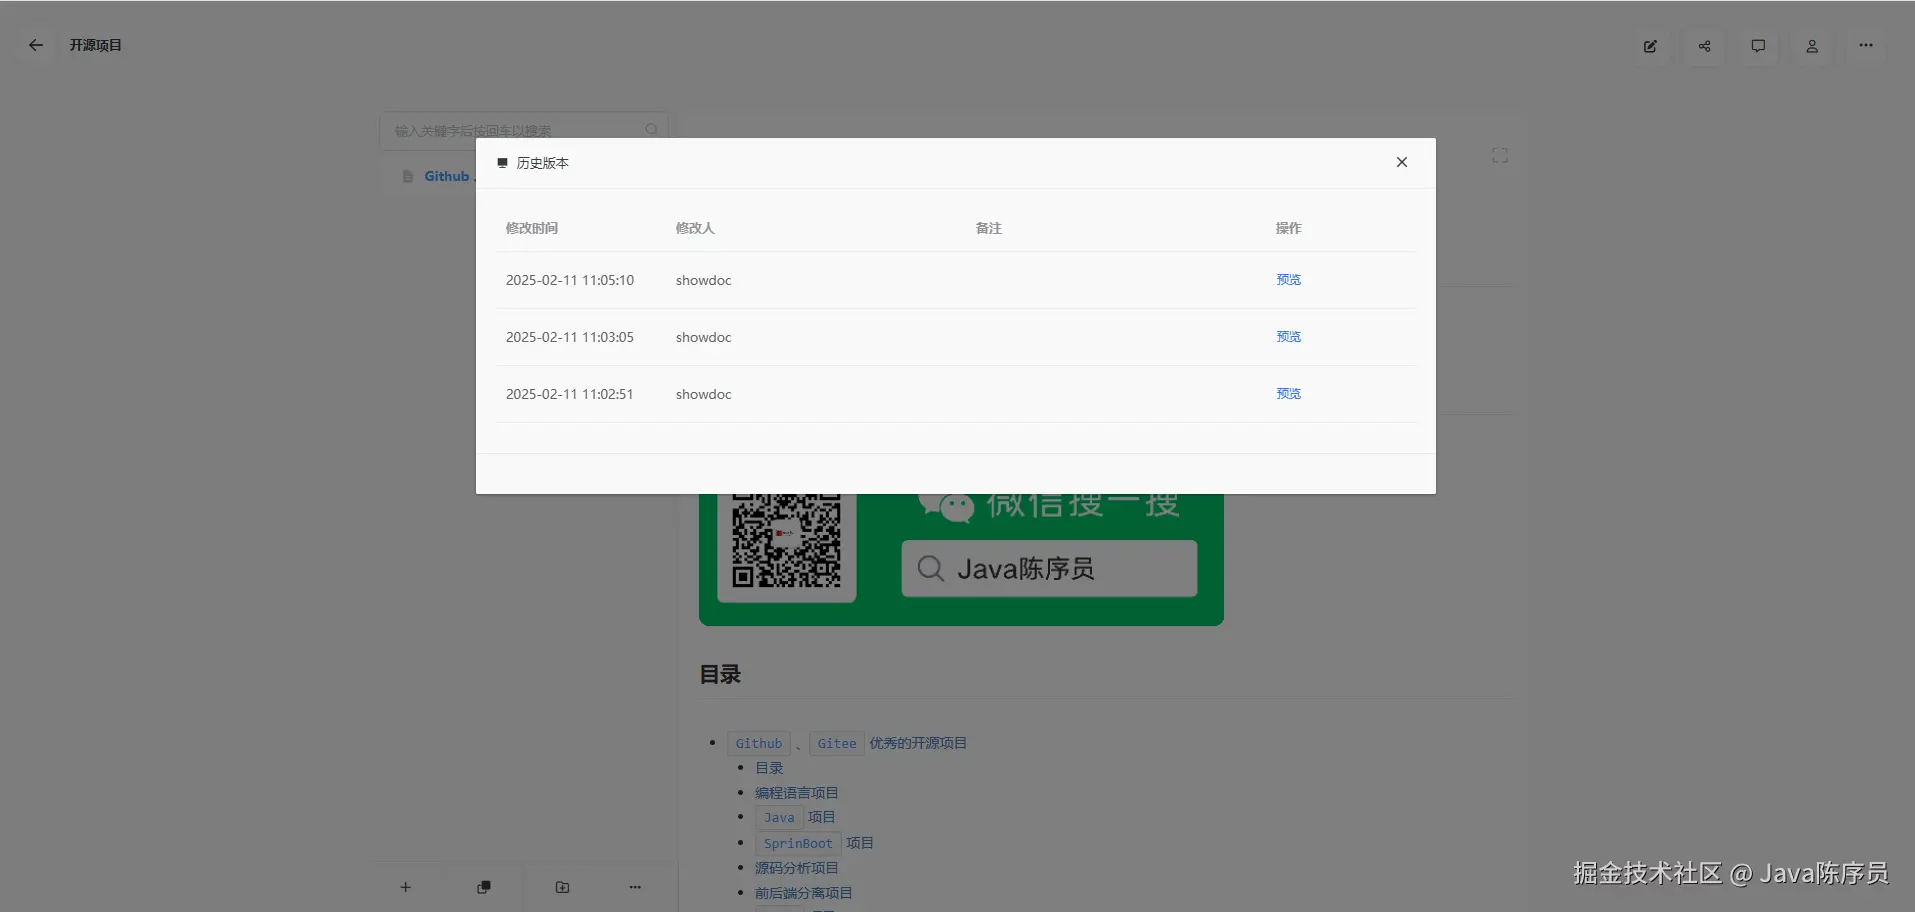
Task: Select the timestamp 2025-02-11 11:02:51
Action: coord(570,394)
